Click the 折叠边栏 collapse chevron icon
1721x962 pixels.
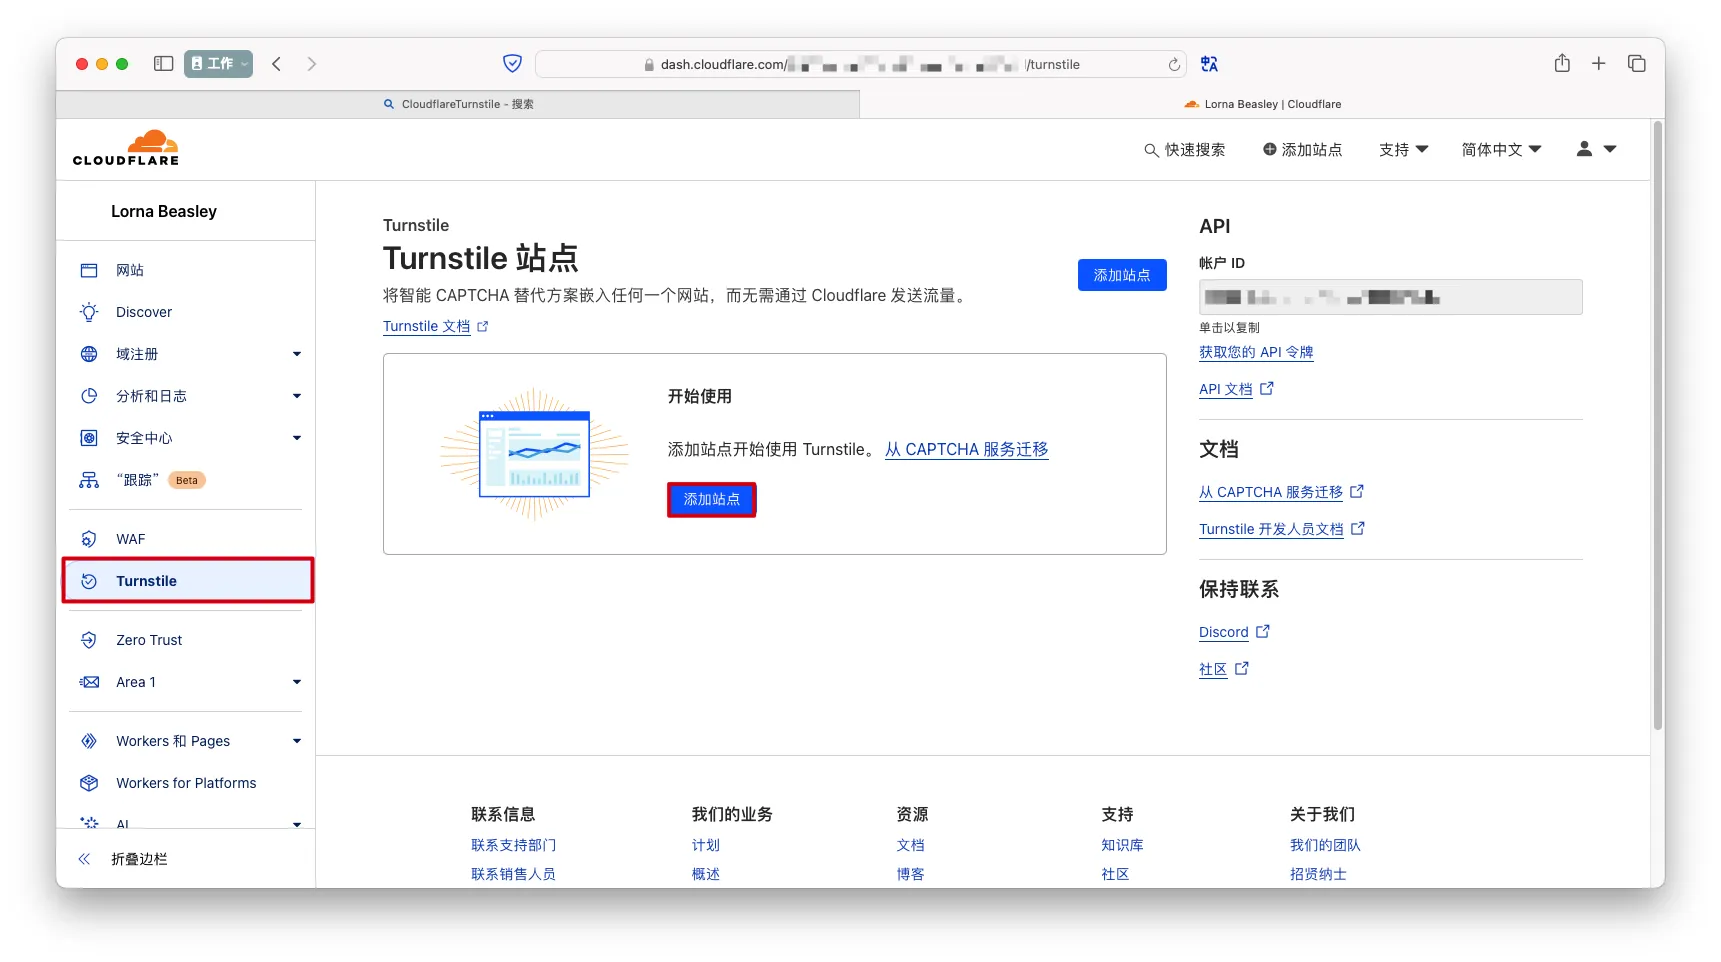click(84, 859)
